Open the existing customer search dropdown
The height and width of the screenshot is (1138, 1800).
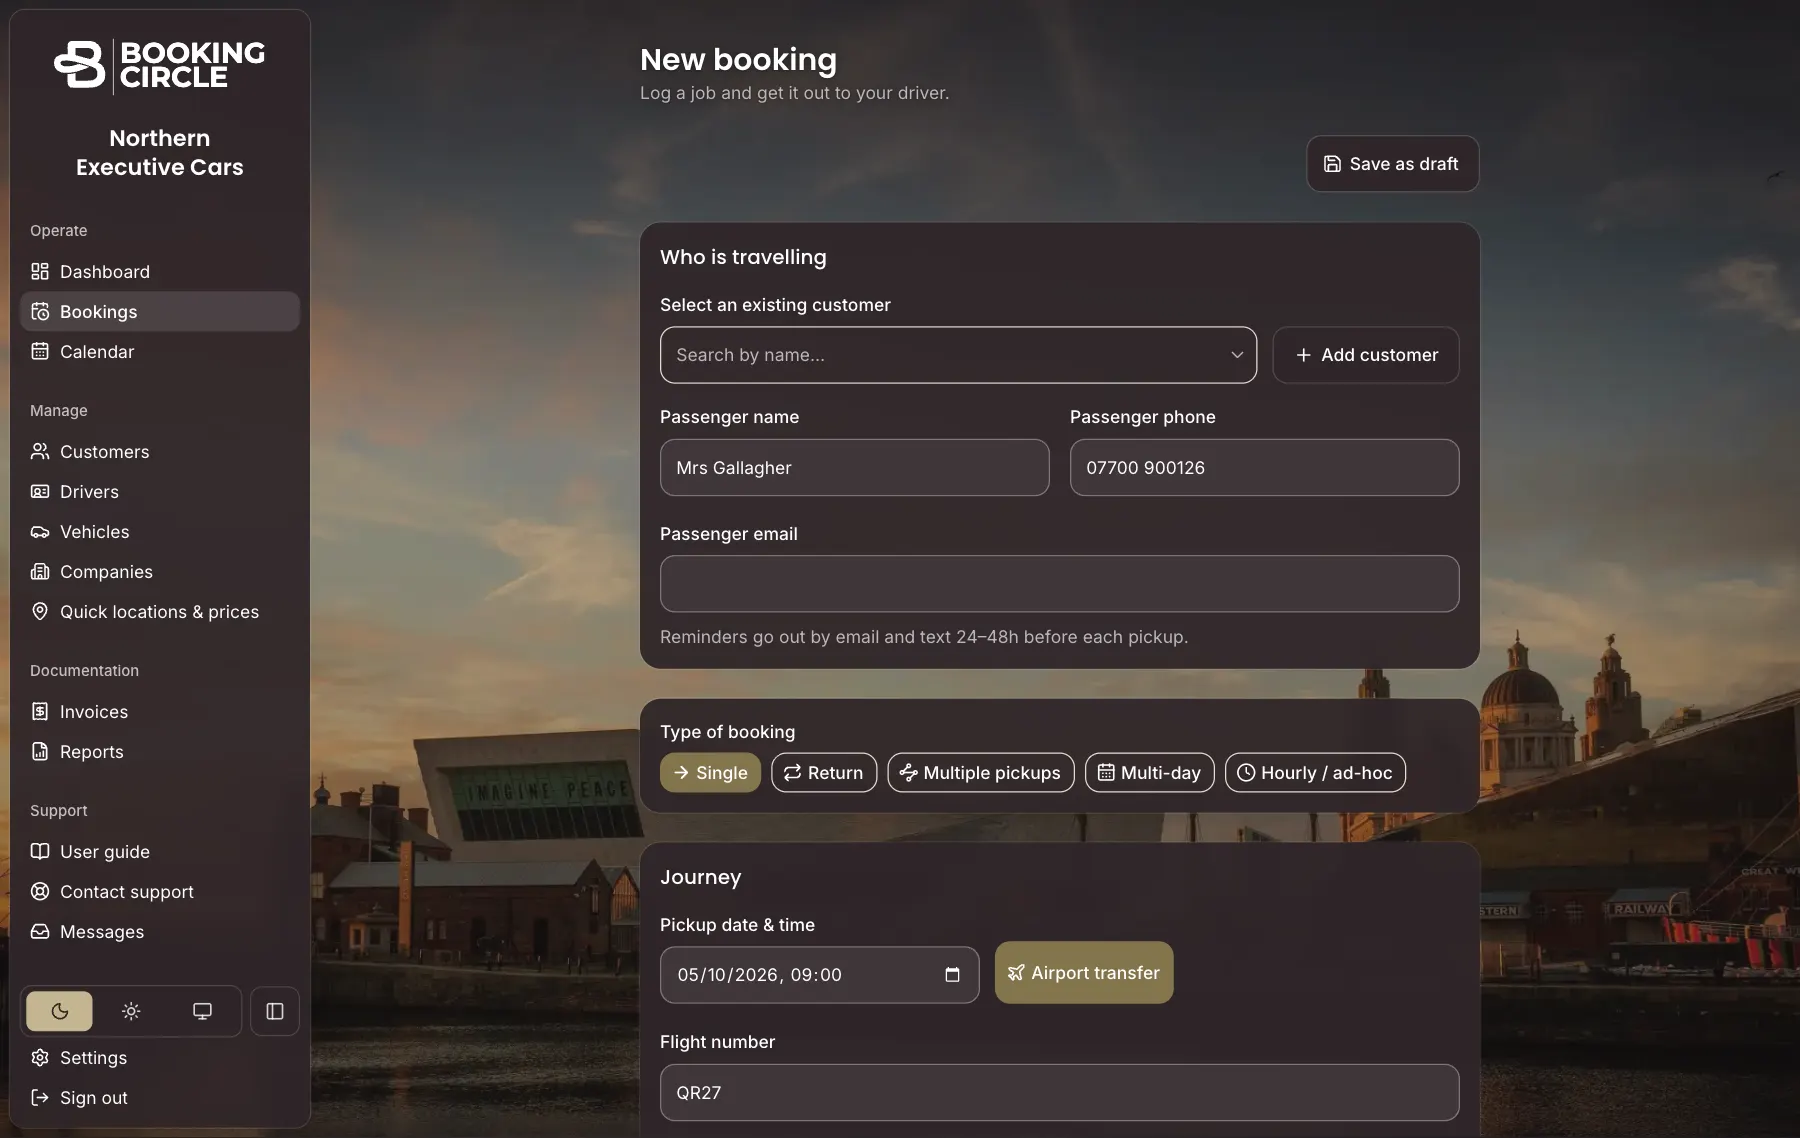(x=958, y=355)
